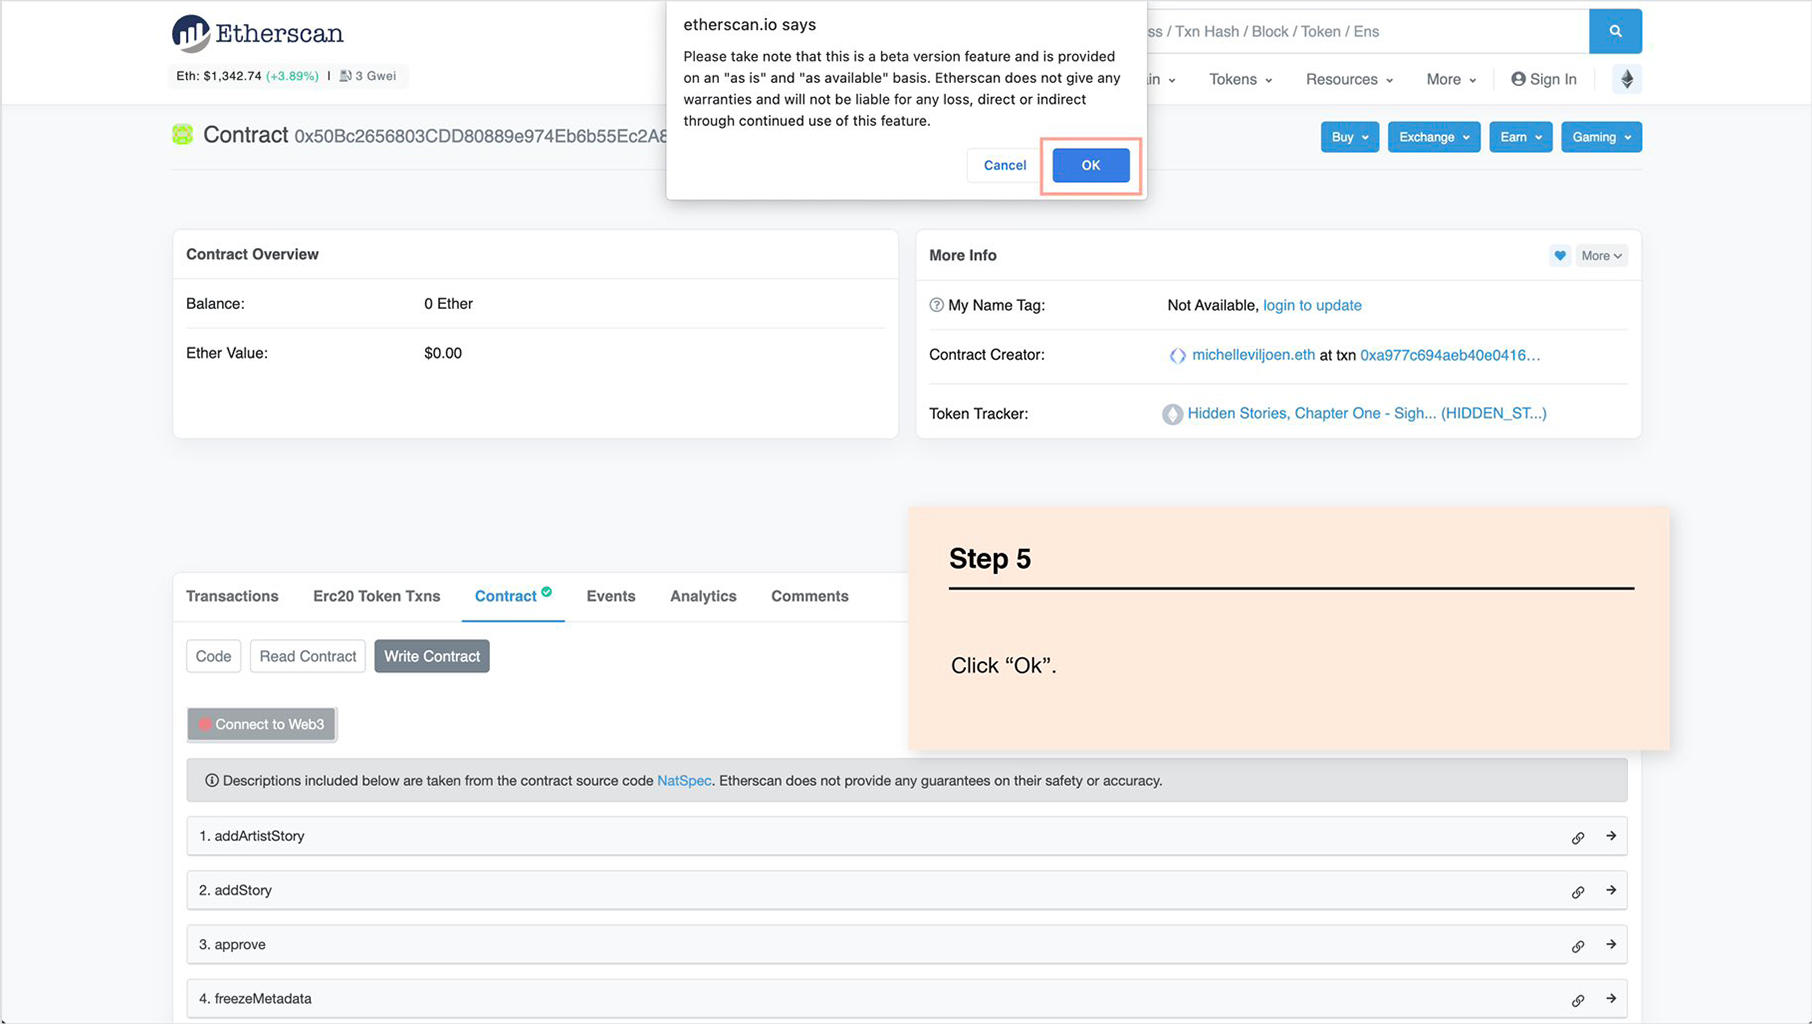Expand the addArtistStory function arrow
This screenshot has height=1024, width=1812.
point(1611,836)
